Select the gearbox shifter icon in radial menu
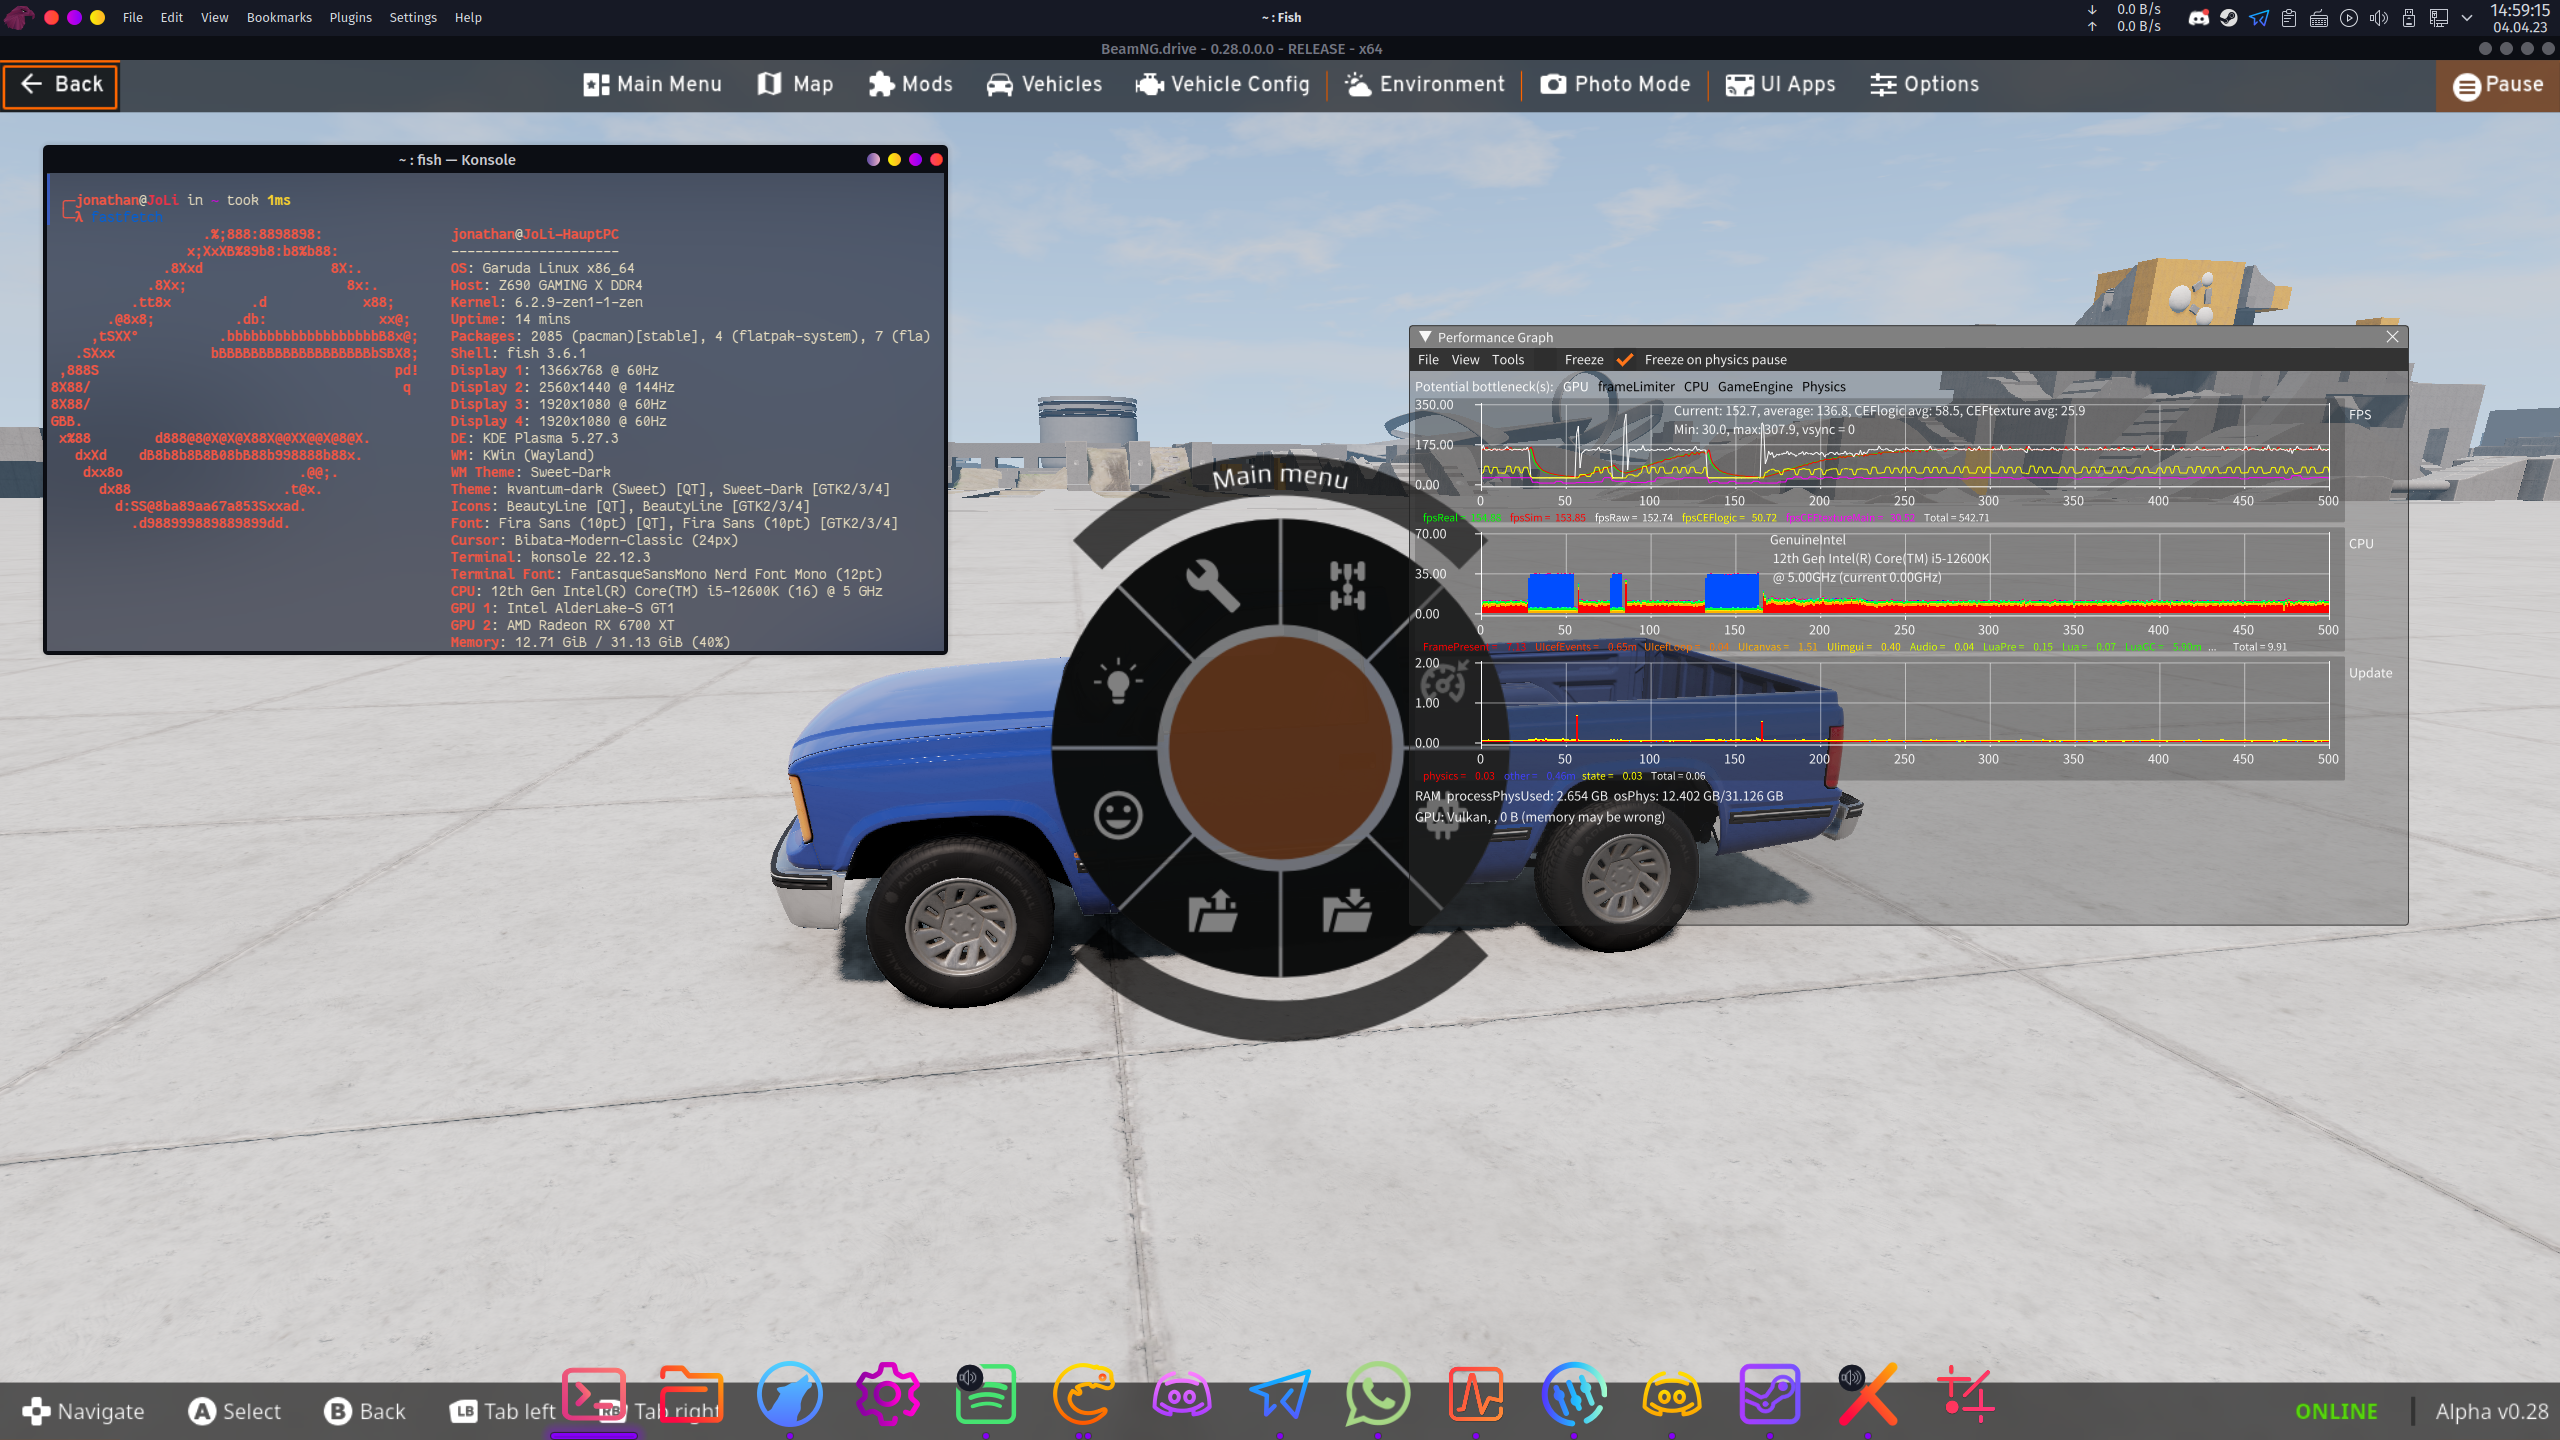The image size is (2560, 1440). coord(1347,585)
